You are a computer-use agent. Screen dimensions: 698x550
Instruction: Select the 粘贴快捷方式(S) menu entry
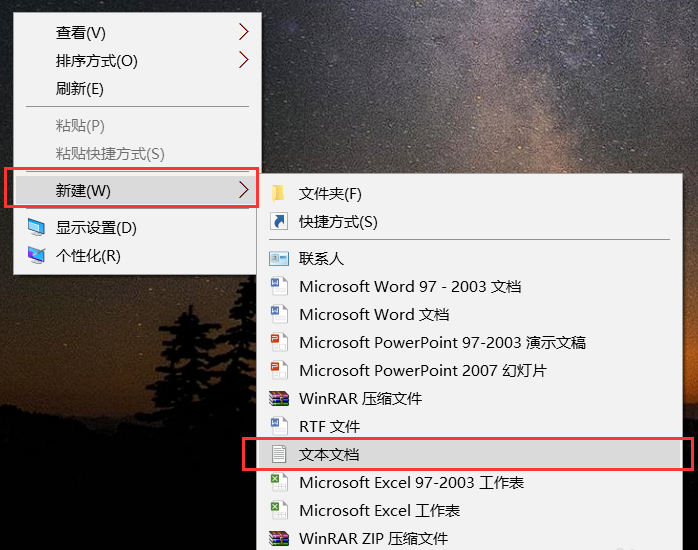click(x=137, y=154)
